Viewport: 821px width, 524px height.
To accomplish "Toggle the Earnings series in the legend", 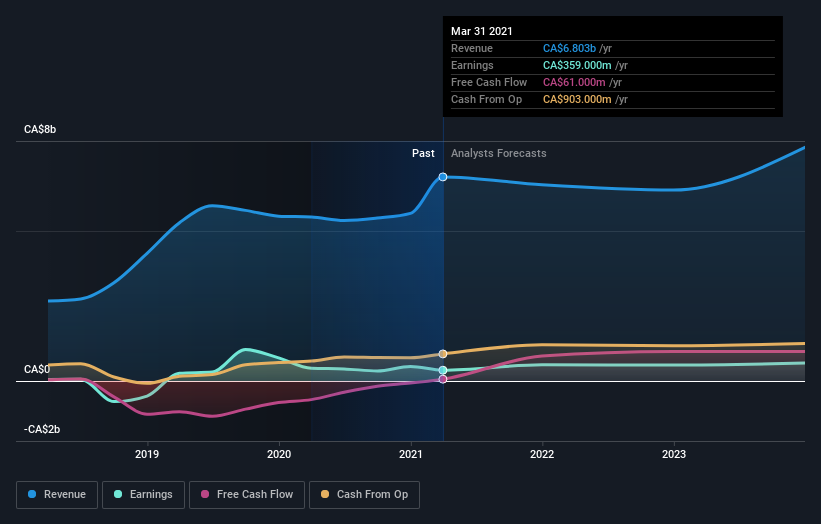I will click(143, 495).
